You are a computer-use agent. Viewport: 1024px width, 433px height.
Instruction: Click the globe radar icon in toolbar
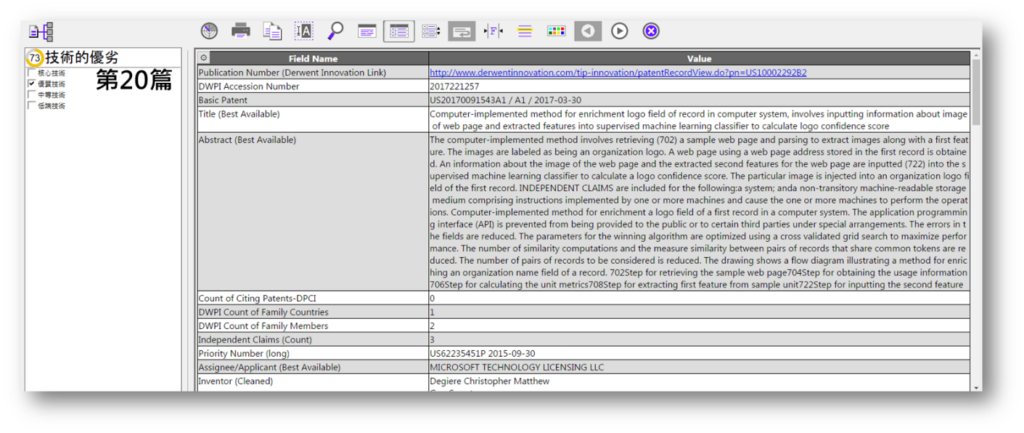[209, 31]
